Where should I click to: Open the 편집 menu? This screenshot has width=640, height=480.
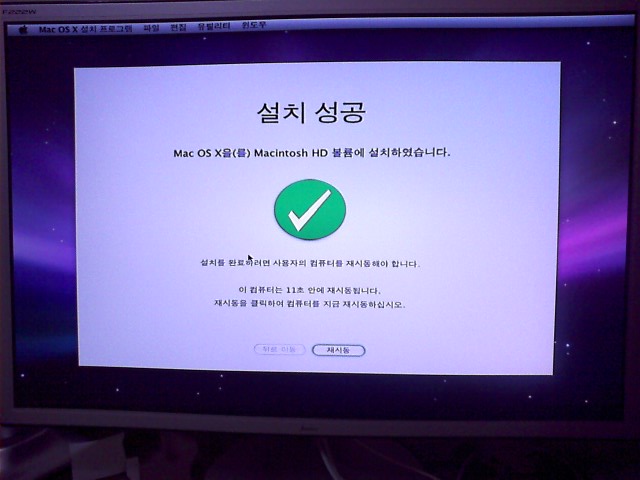click(178, 27)
